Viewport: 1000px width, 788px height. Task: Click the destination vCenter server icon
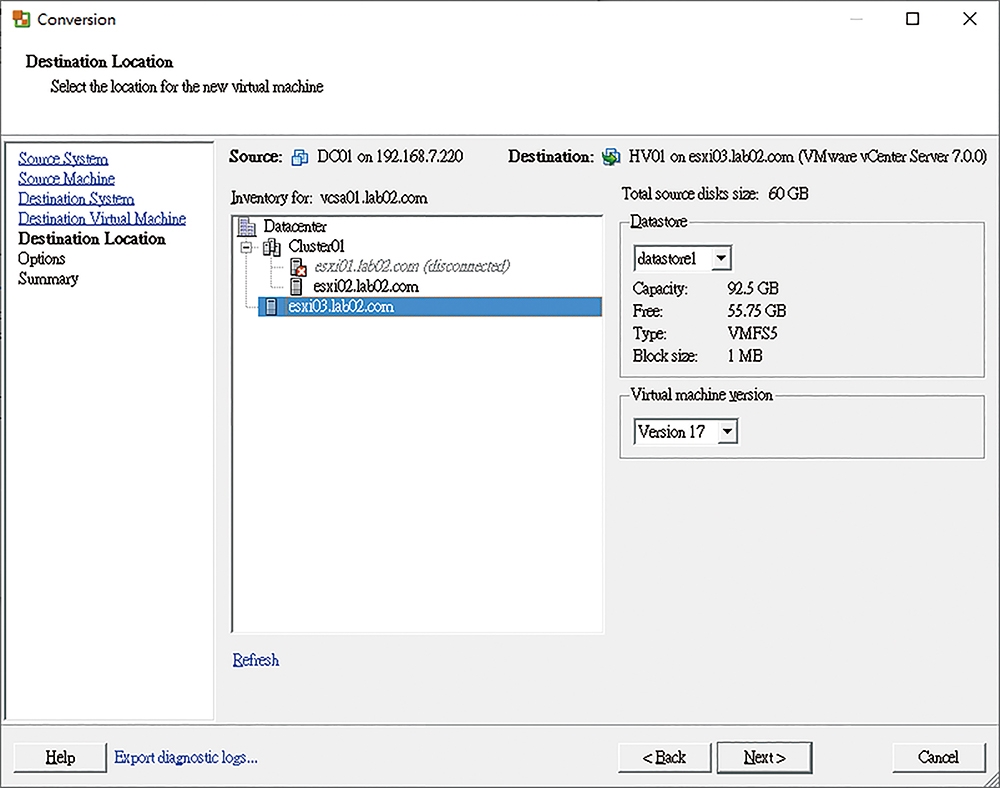611,157
